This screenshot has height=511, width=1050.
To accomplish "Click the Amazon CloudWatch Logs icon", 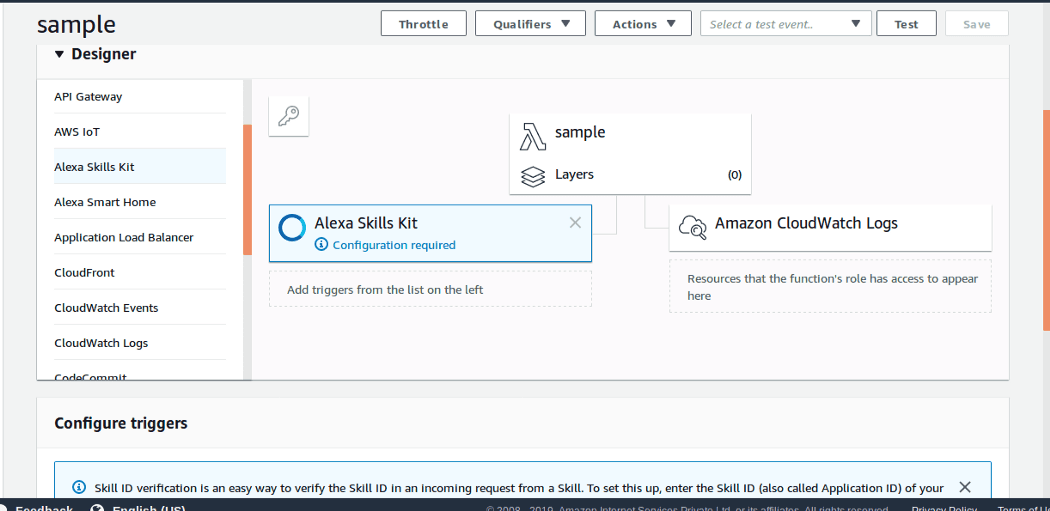I will [692, 227].
